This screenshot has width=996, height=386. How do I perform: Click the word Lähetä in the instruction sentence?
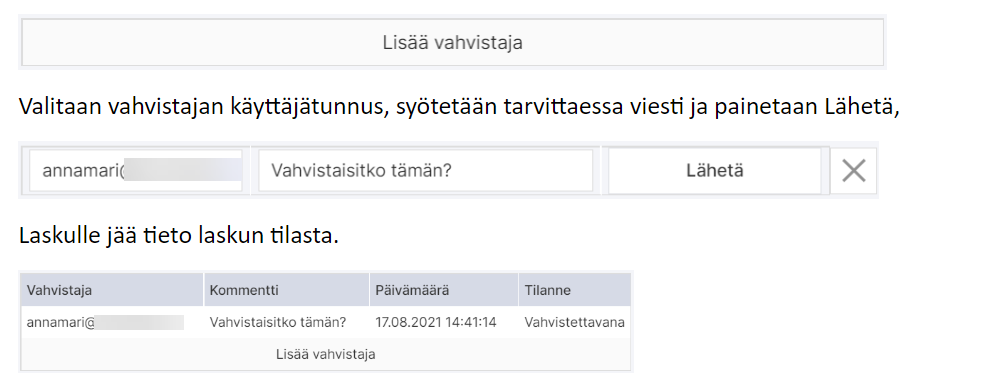click(x=861, y=107)
